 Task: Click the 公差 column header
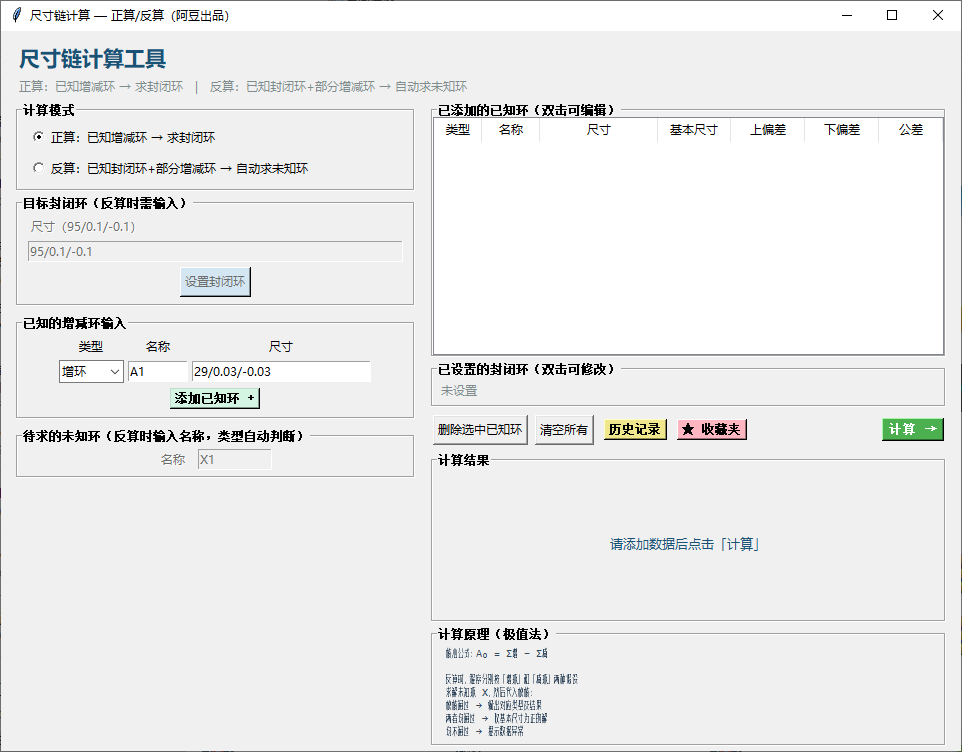(x=911, y=129)
